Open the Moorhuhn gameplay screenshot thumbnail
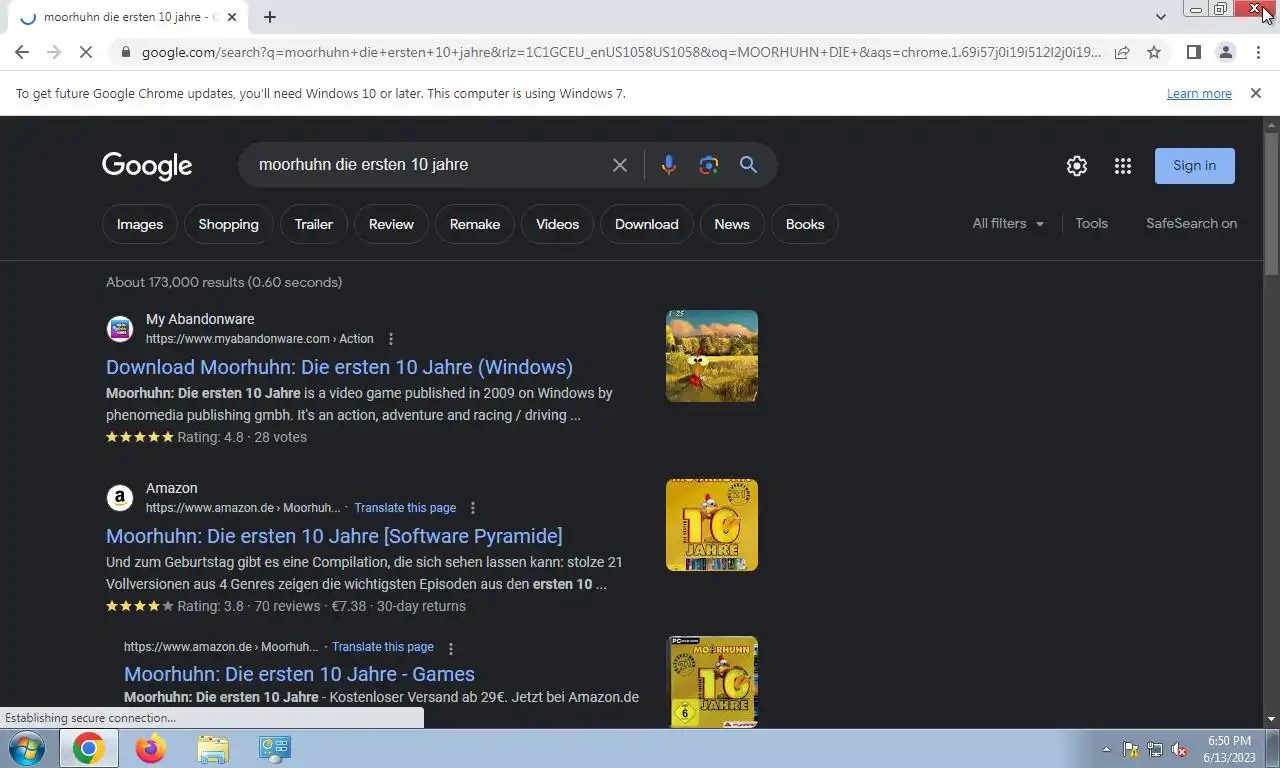This screenshot has width=1280, height=768. (712, 356)
